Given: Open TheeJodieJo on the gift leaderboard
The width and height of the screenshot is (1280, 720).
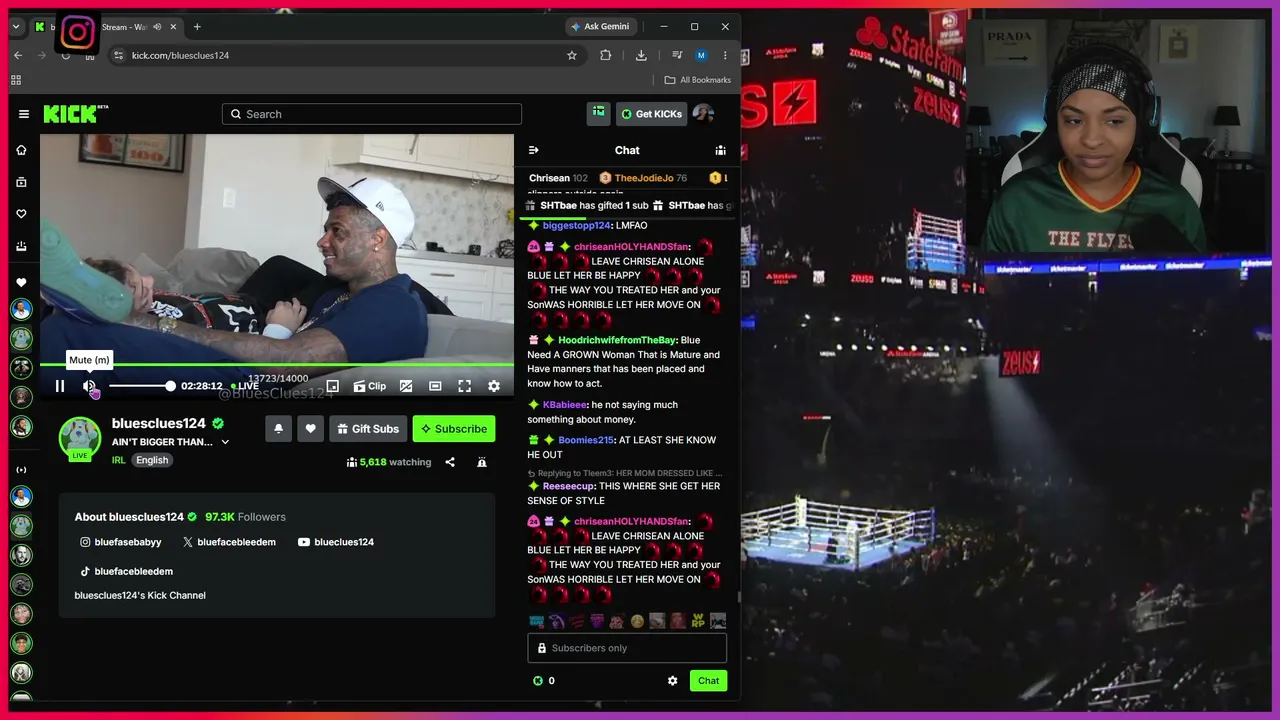Looking at the screenshot, I should coord(643,178).
